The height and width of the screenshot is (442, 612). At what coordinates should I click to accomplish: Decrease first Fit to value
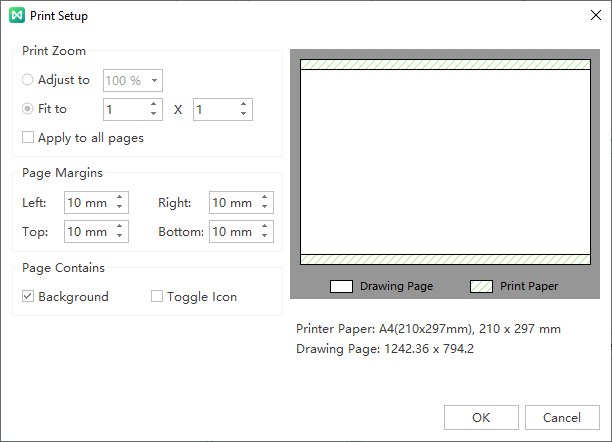pyautogui.click(x=153, y=114)
